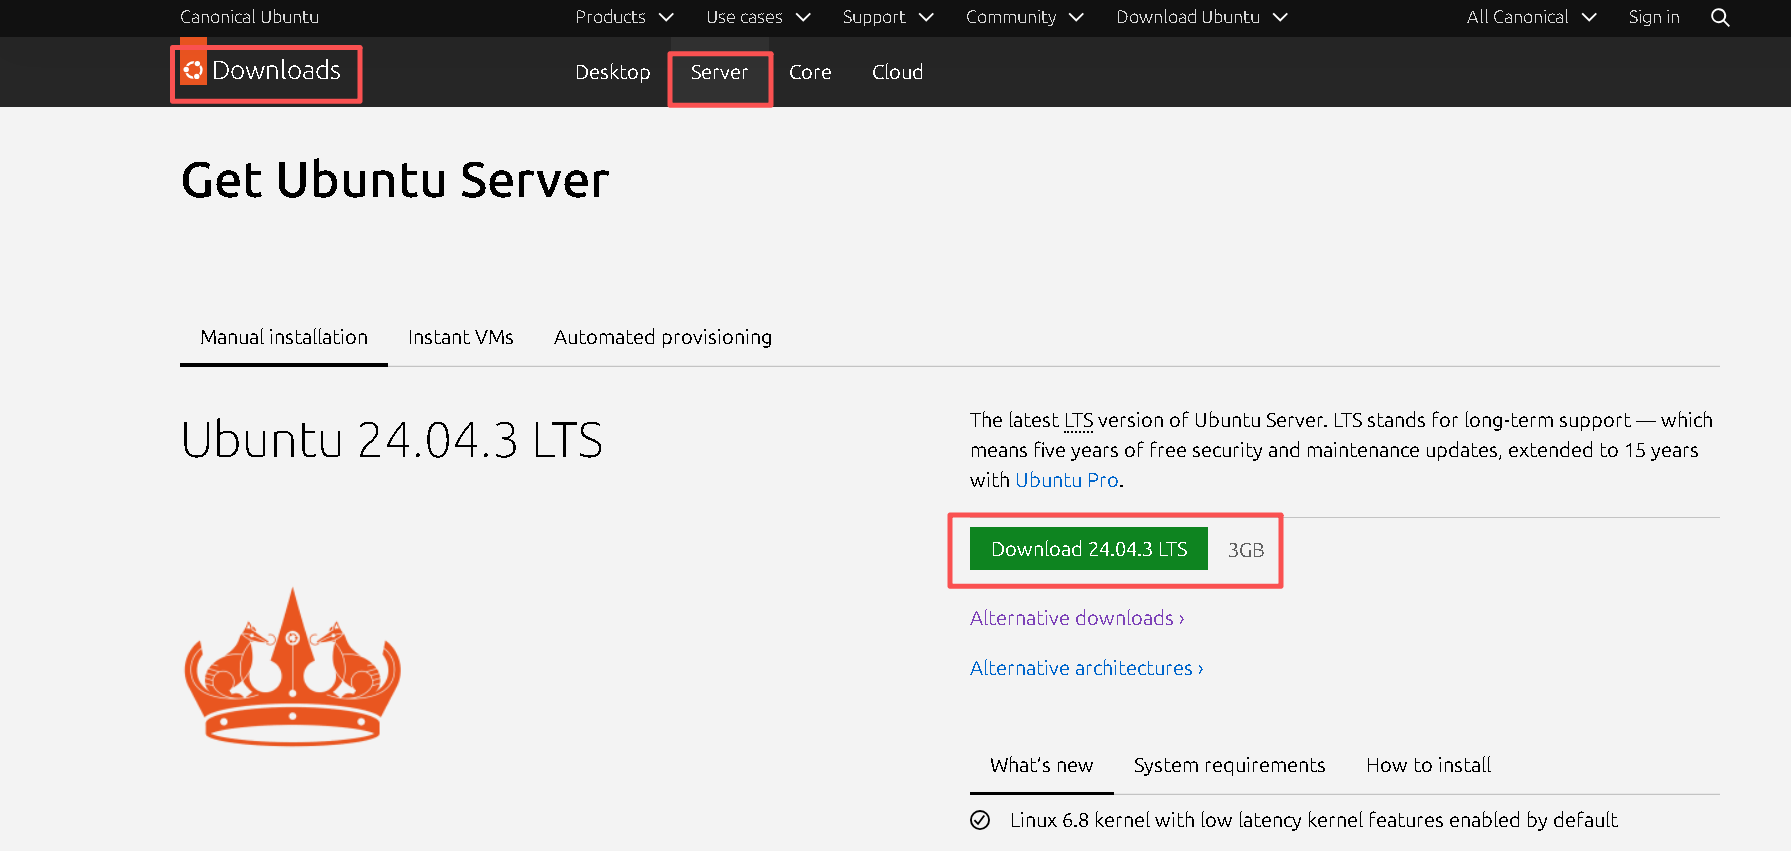Click the green Download 24.04.3 LTS button
The width and height of the screenshot is (1791, 851).
pos(1089,549)
